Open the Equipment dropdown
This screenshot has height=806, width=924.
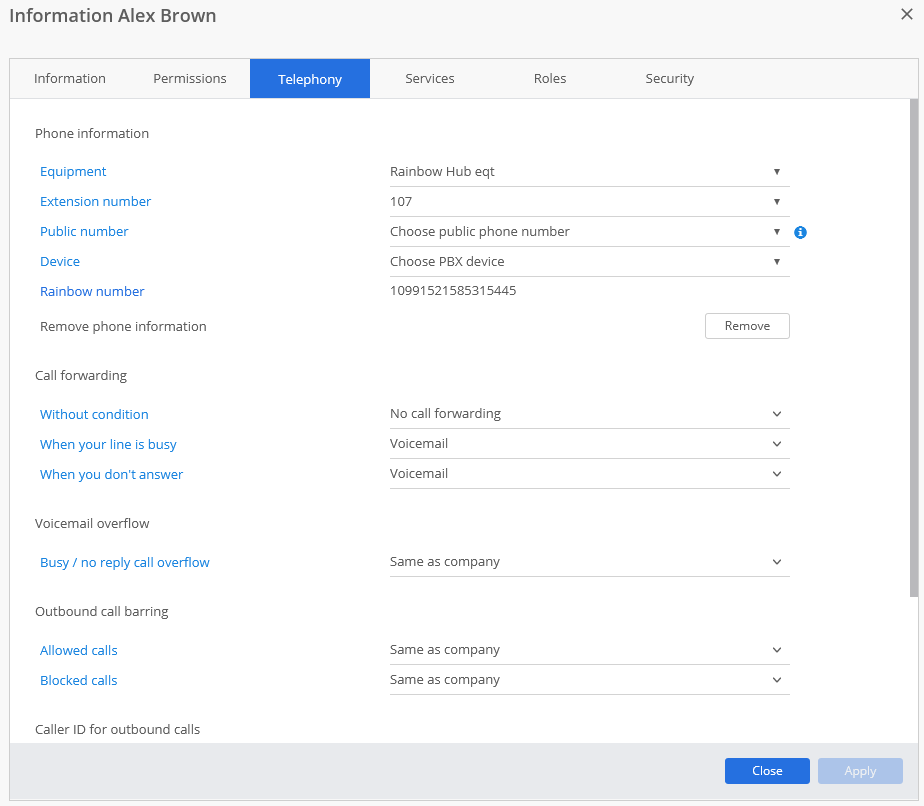[x=589, y=171]
